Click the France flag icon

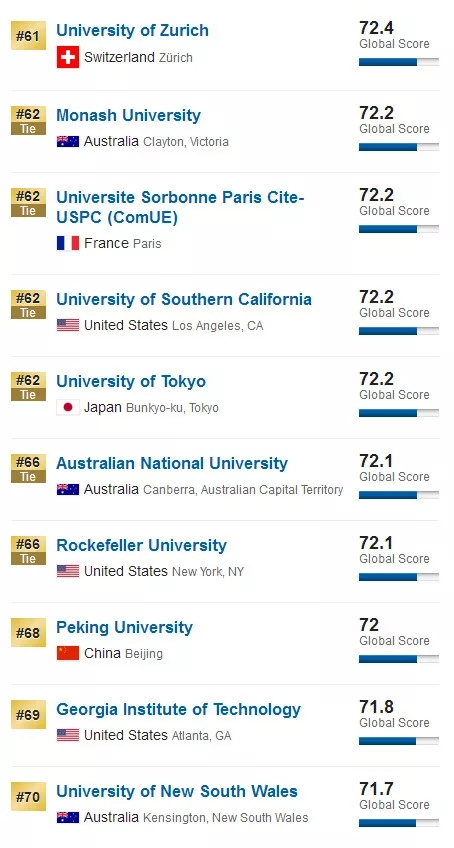(x=68, y=243)
